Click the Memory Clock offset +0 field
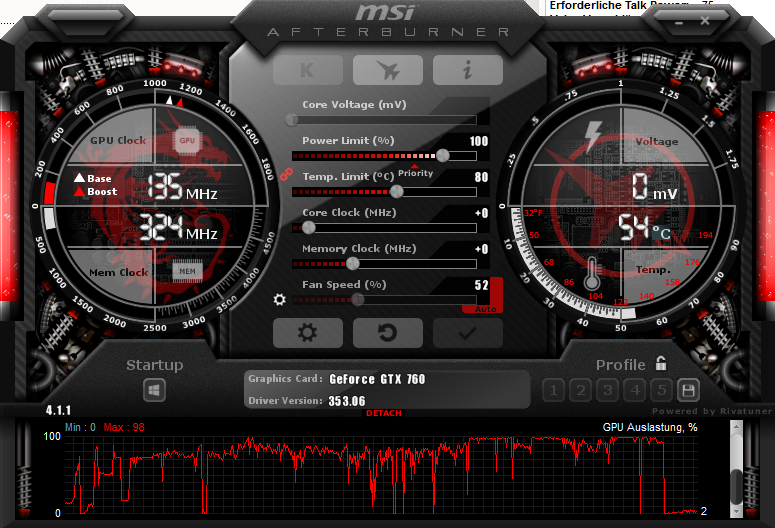 481,249
